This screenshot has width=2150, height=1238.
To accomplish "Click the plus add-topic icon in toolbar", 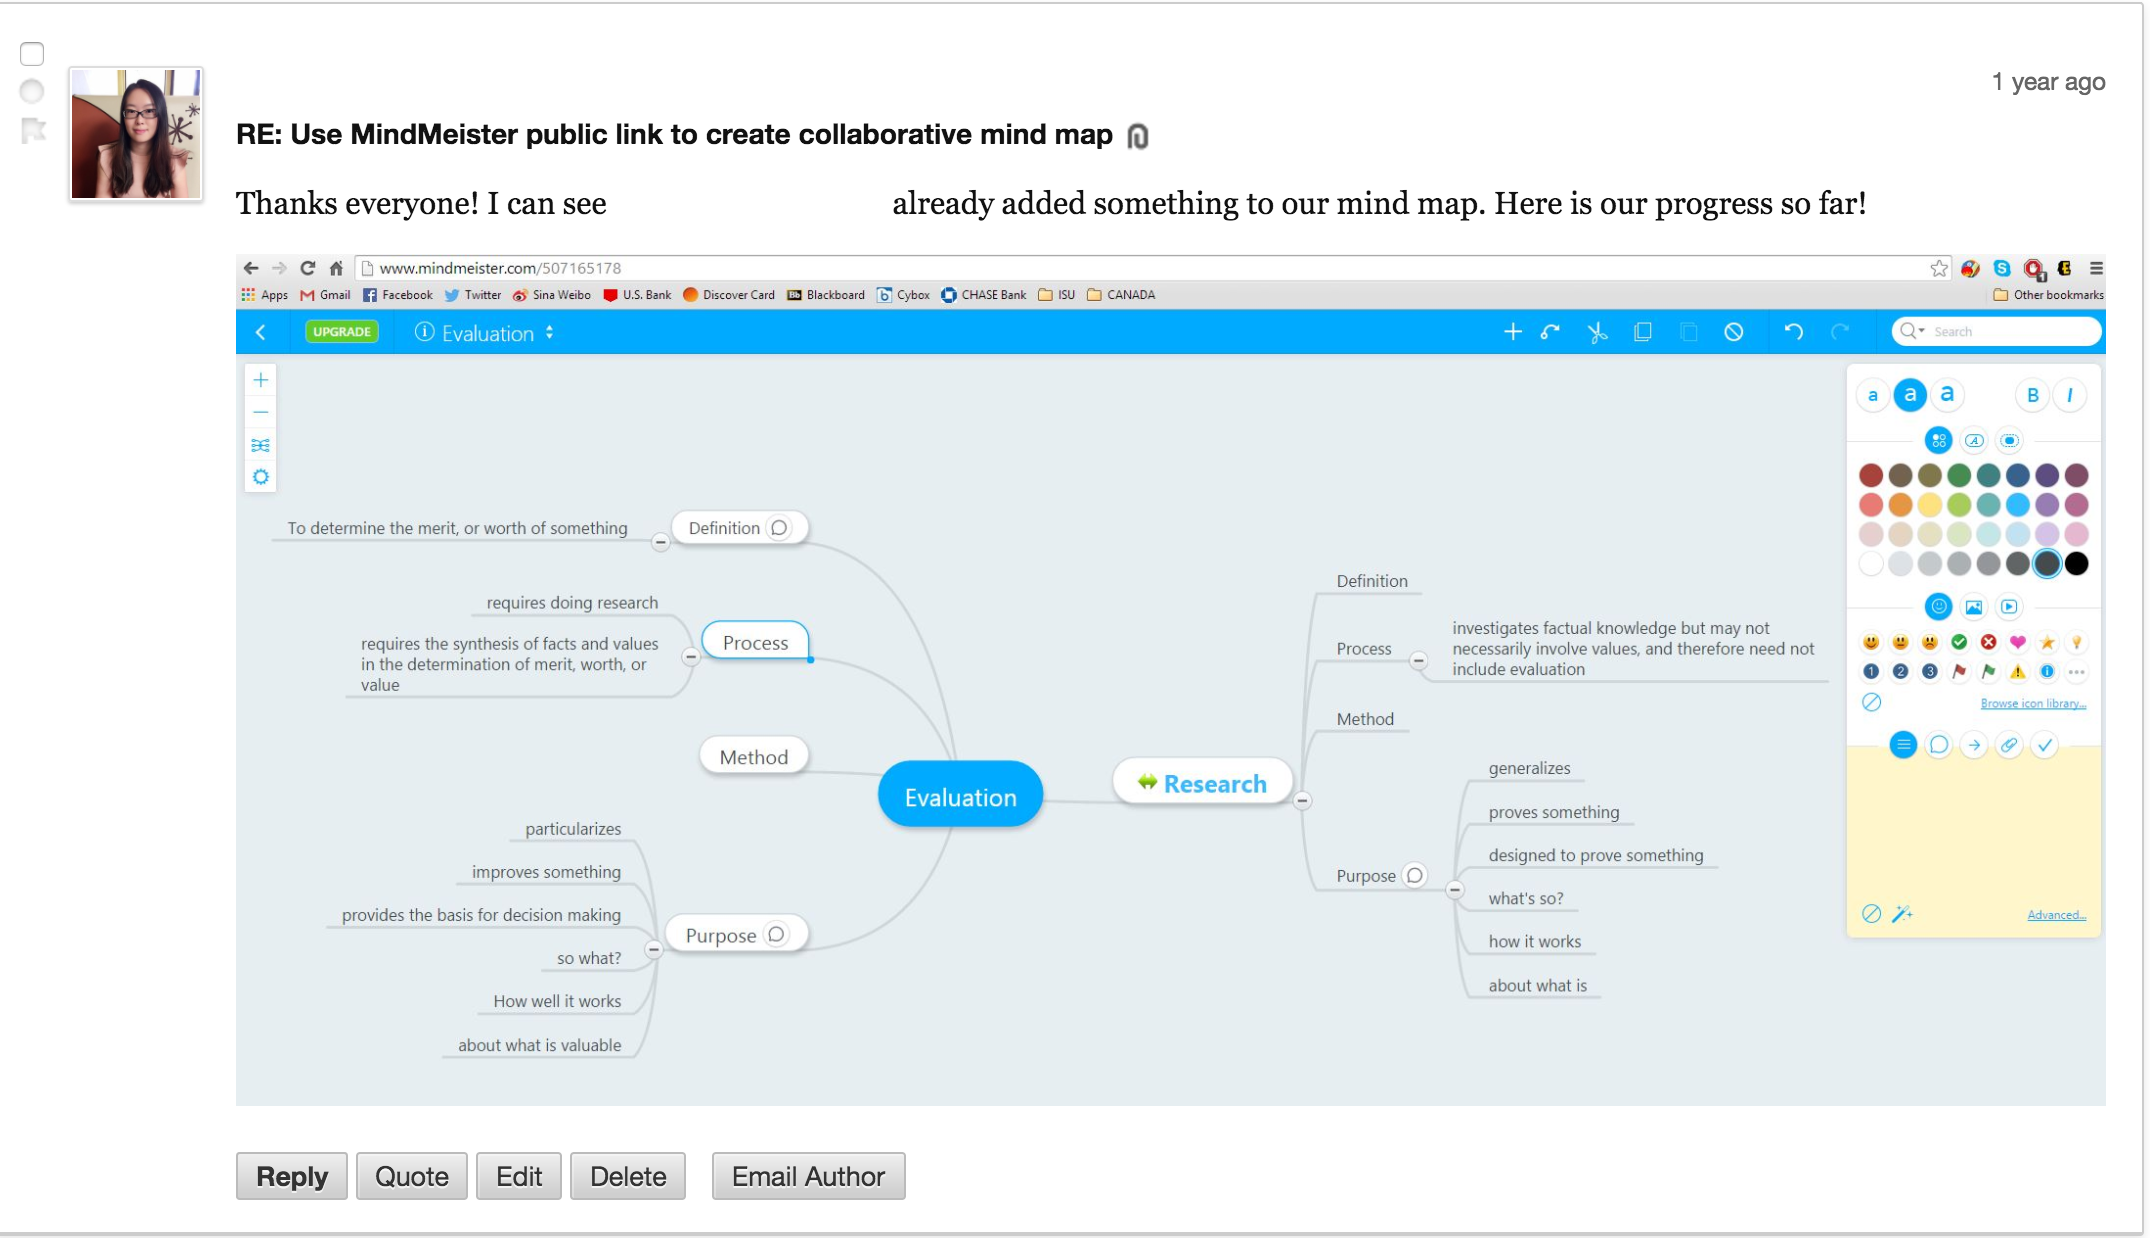I will point(1512,332).
